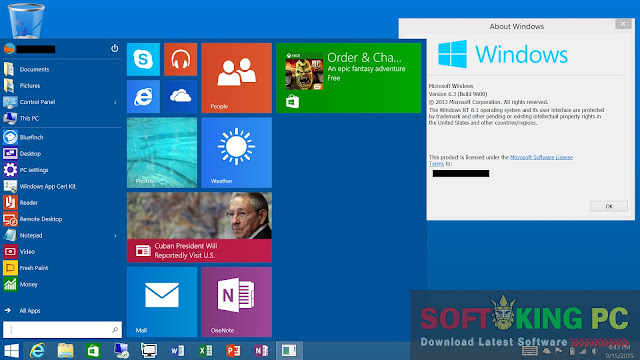Open the Video app entry
640x360 pixels.
[62, 251]
